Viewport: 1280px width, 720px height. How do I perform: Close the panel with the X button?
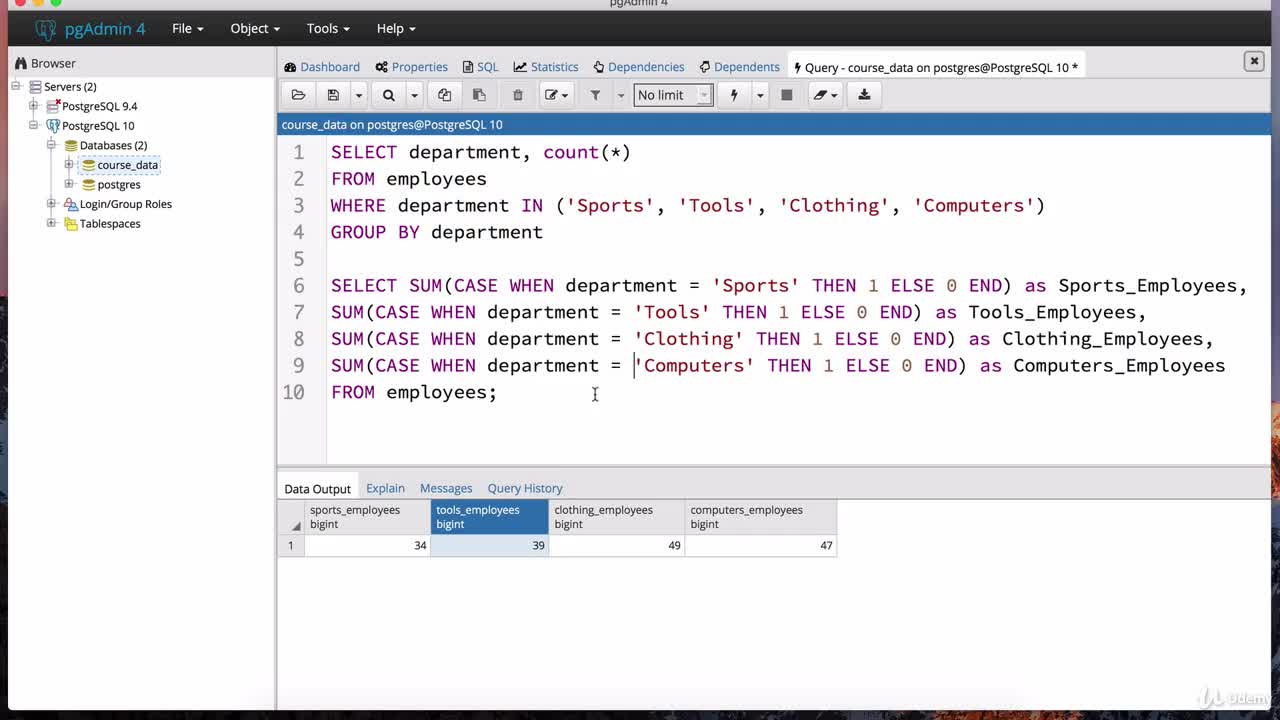(x=1254, y=61)
